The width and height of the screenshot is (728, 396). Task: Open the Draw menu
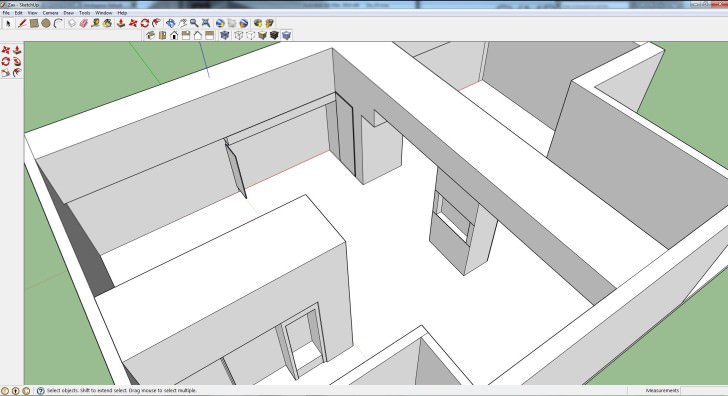coord(68,13)
